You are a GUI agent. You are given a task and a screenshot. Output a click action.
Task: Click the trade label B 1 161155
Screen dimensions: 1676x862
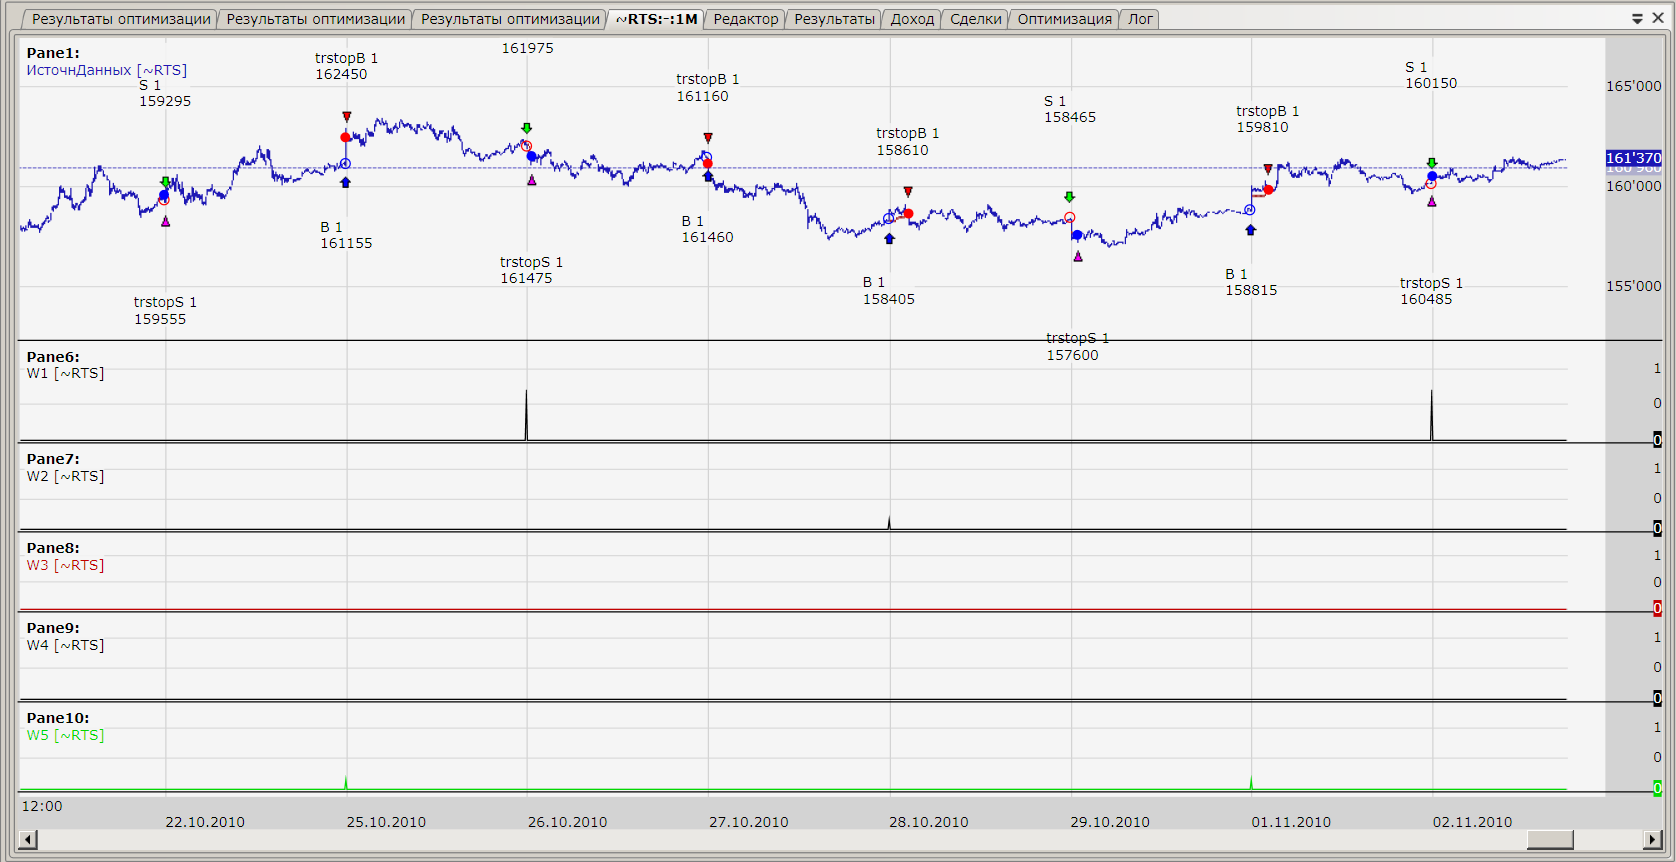[x=346, y=235]
